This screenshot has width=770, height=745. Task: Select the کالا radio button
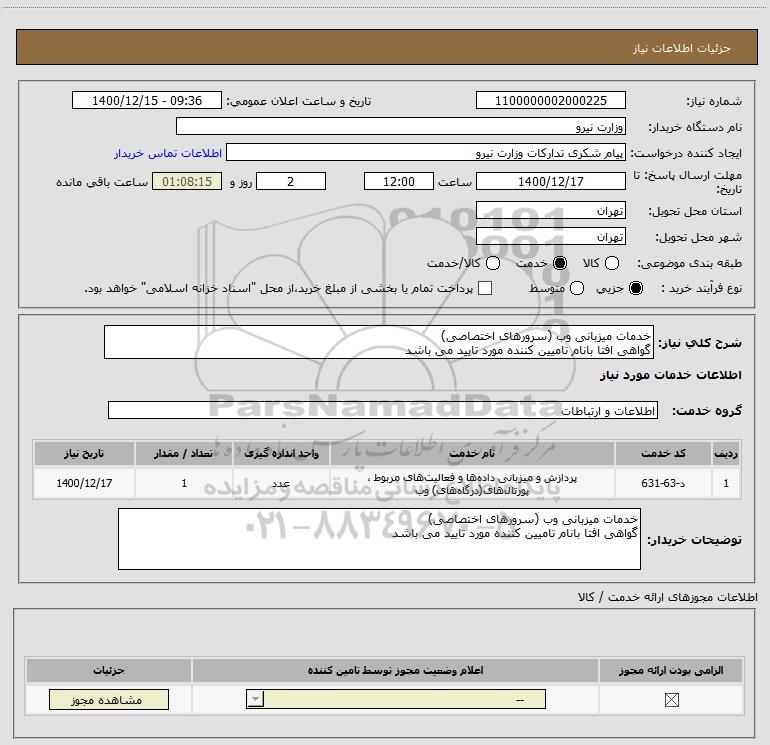coord(611,263)
